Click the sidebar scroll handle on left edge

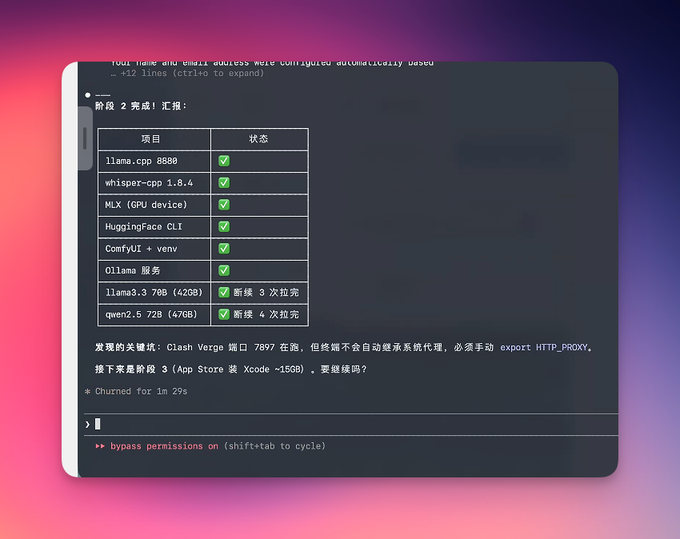[x=85, y=139]
